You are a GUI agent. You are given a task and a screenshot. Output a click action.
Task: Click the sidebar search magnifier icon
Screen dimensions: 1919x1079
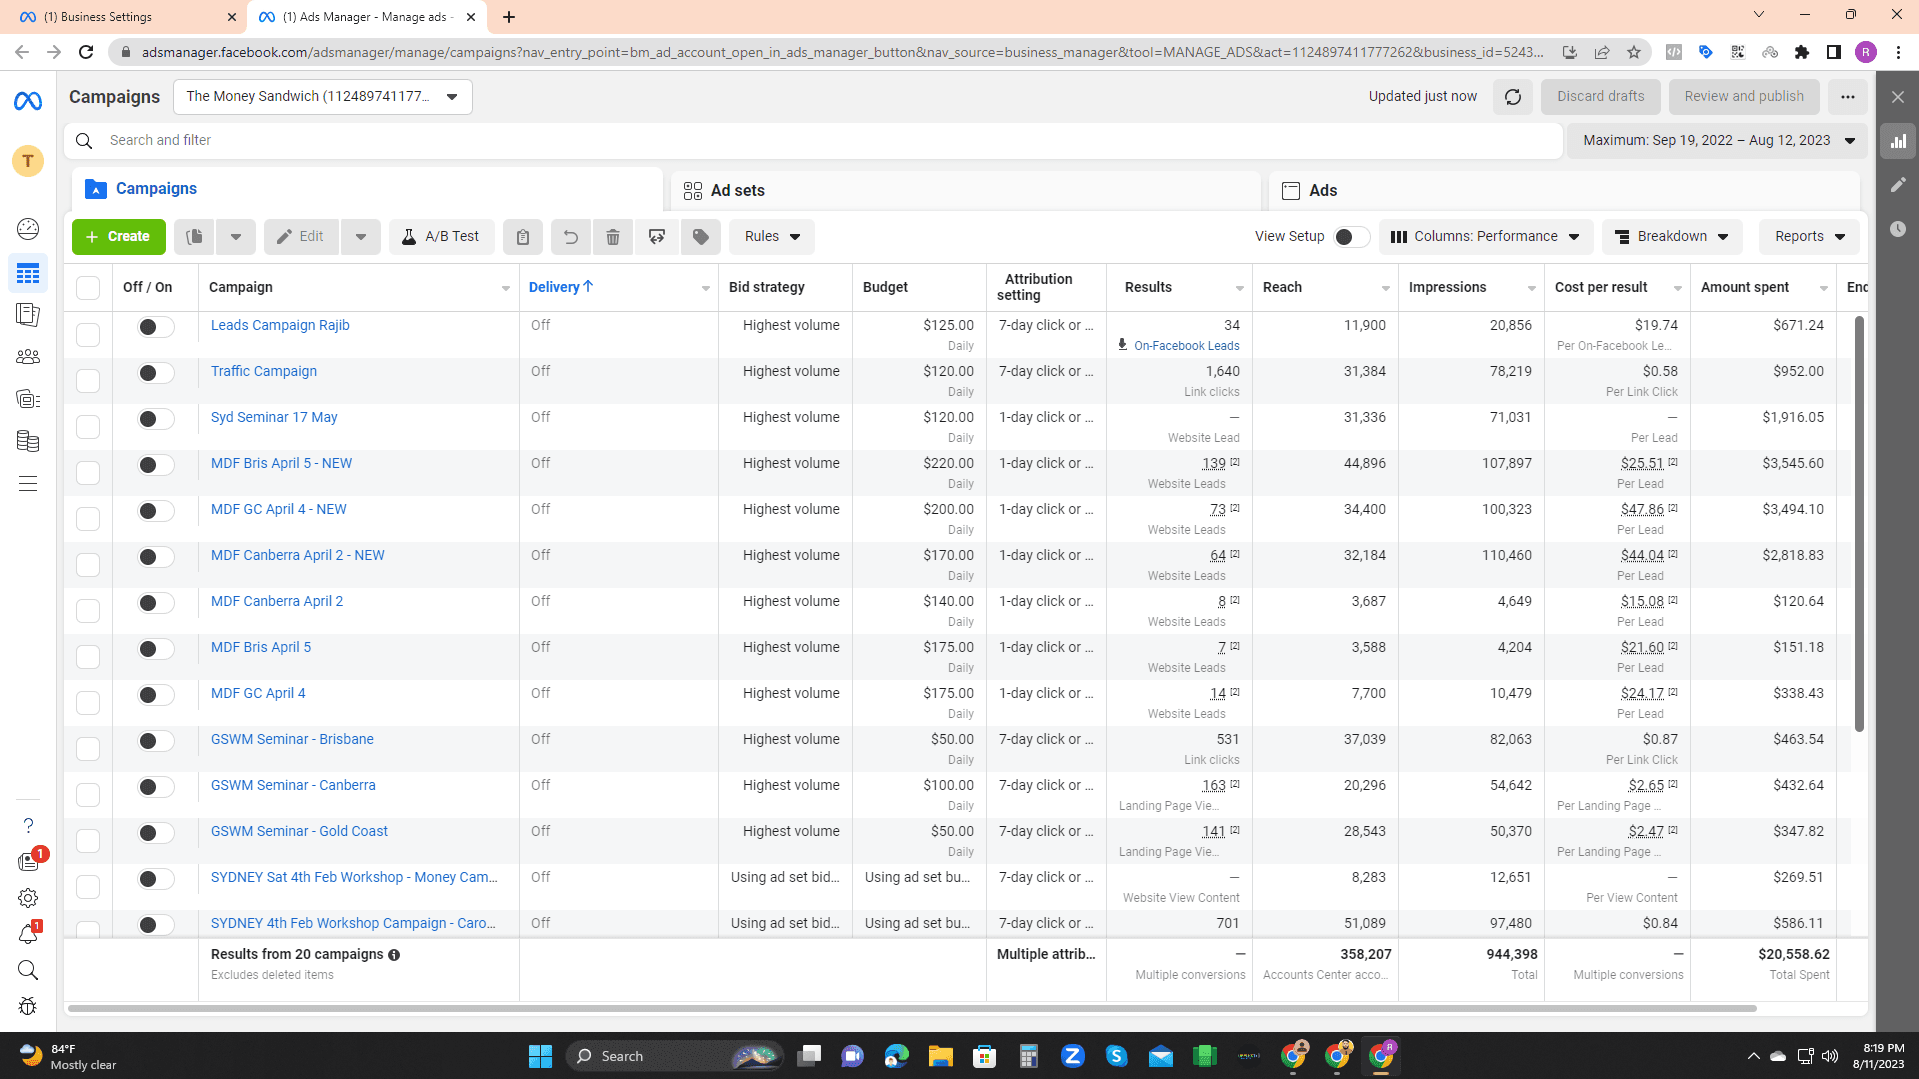click(28, 970)
